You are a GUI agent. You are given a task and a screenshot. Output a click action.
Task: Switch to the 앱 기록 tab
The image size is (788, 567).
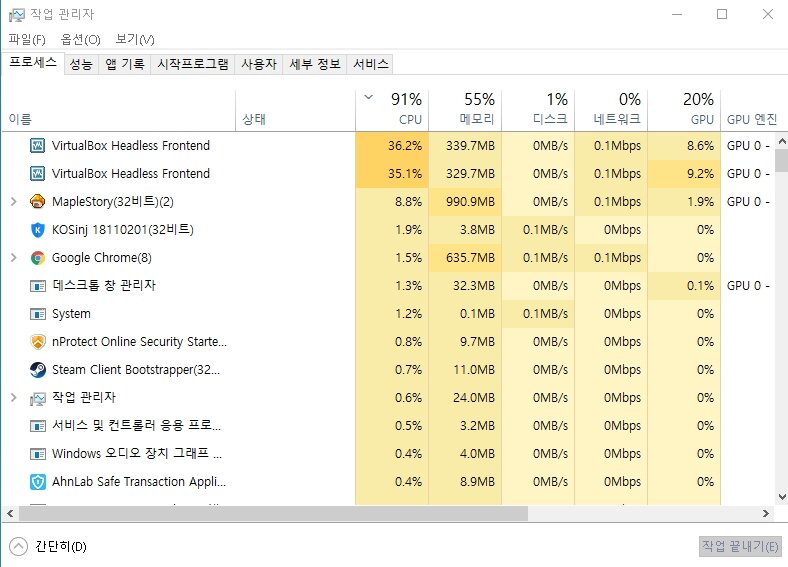click(x=125, y=64)
